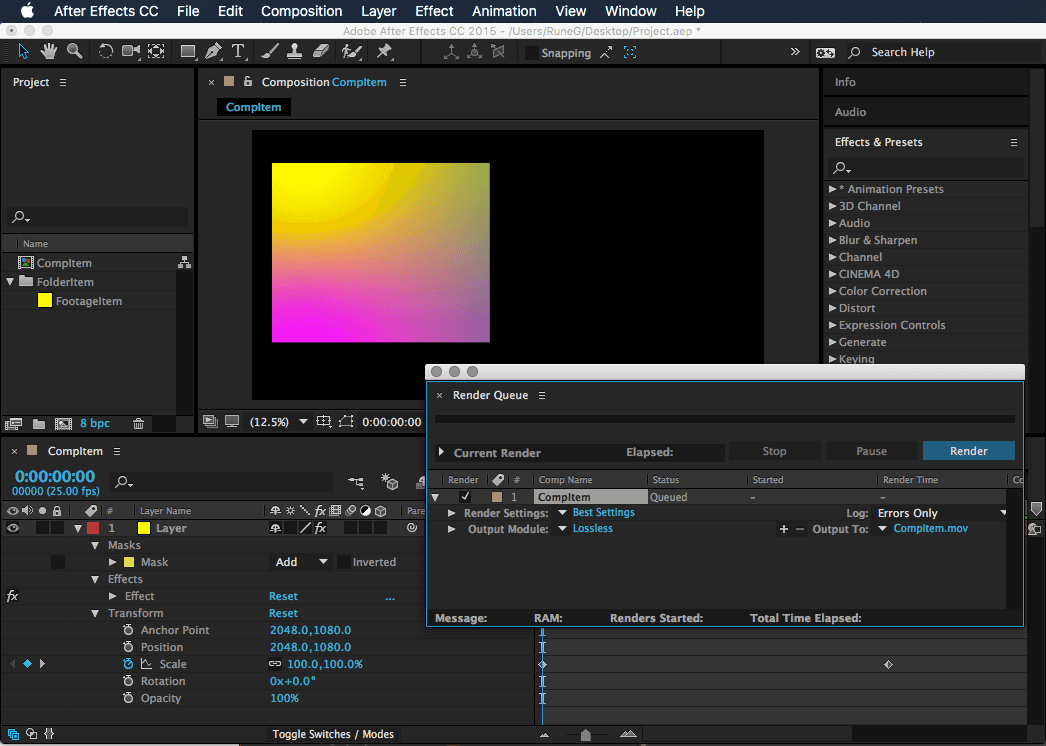This screenshot has width=1046, height=746.
Task: Click the timeline zoom slider handle
Action: (585, 735)
